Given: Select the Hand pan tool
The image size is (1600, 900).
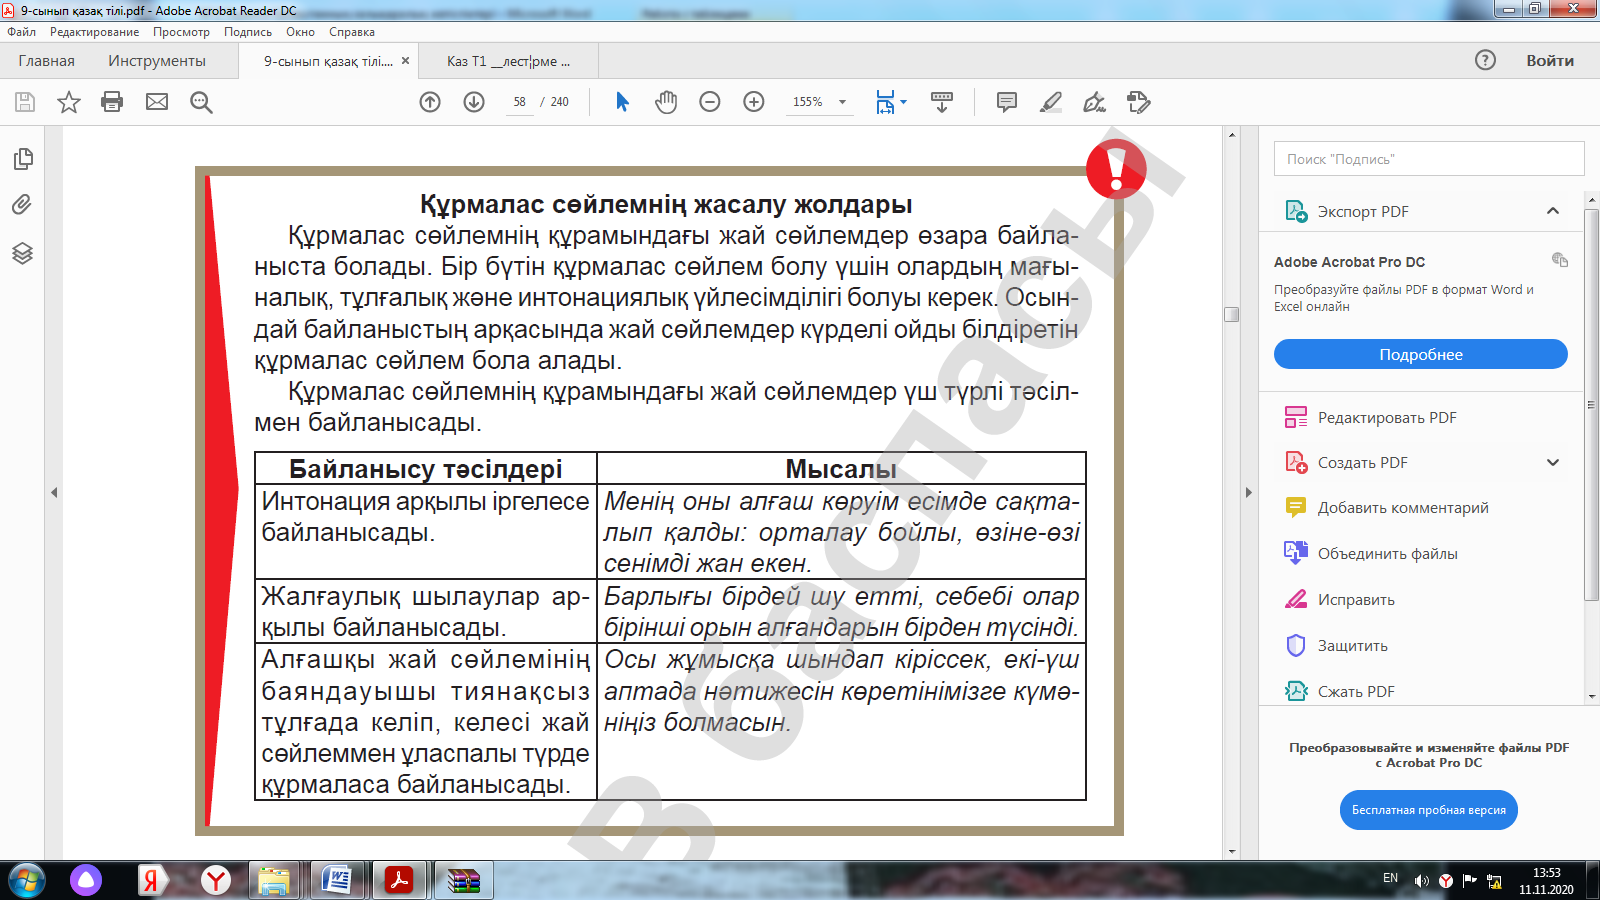Looking at the screenshot, I should [666, 102].
